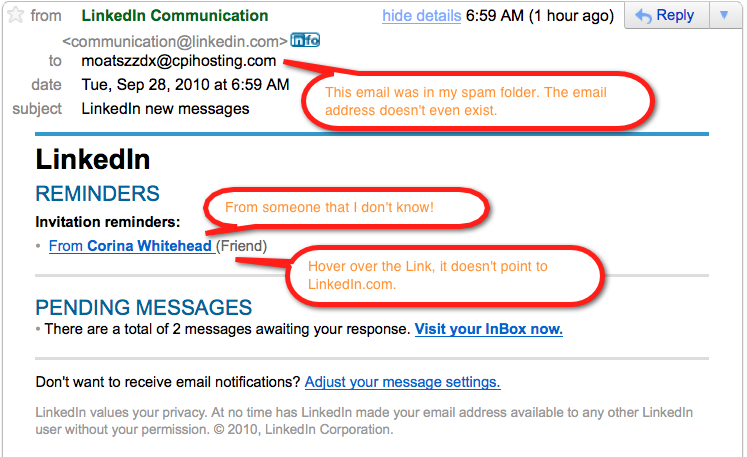Open the dropdown arrow next to Reply
The width and height of the screenshot is (747, 457).
pyautogui.click(x=724, y=15)
